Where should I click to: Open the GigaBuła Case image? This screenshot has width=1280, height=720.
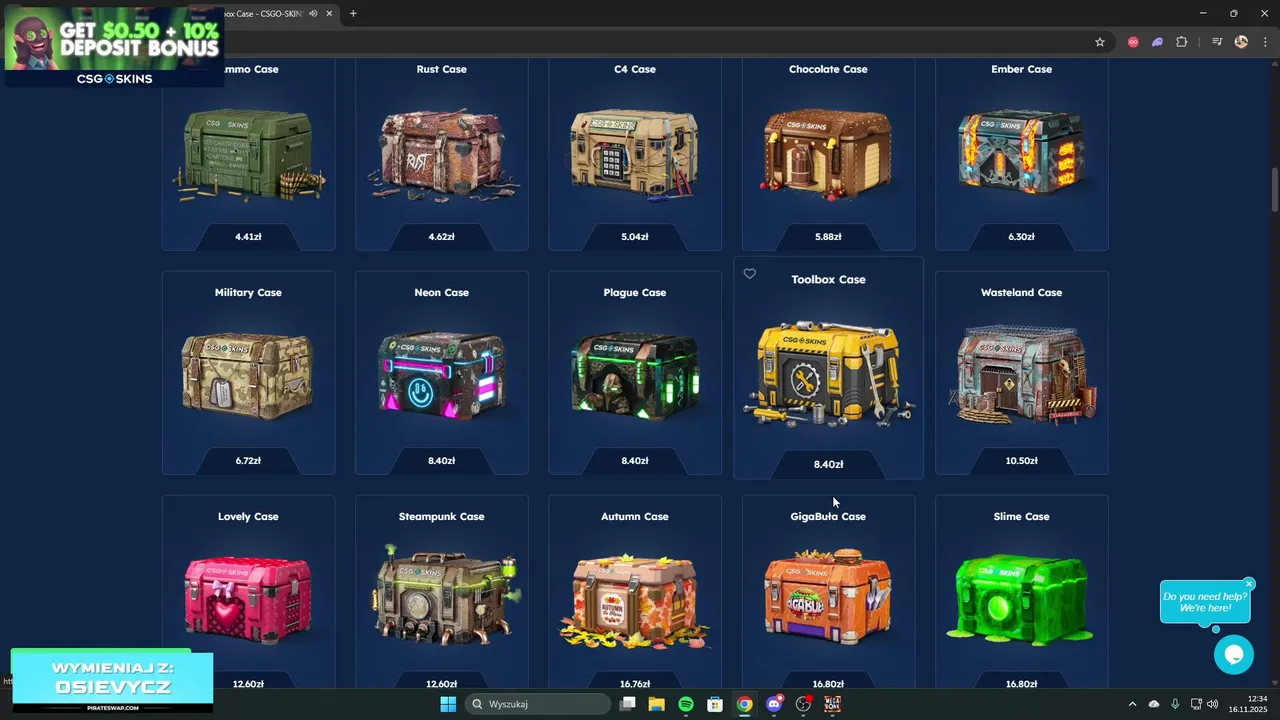click(x=828, y=598)
